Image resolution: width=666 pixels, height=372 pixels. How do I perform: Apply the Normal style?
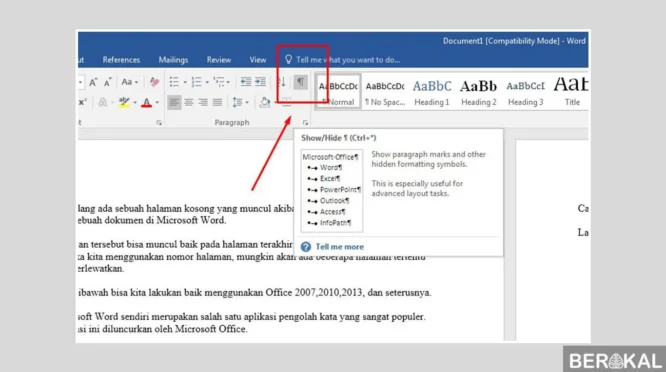339,92
